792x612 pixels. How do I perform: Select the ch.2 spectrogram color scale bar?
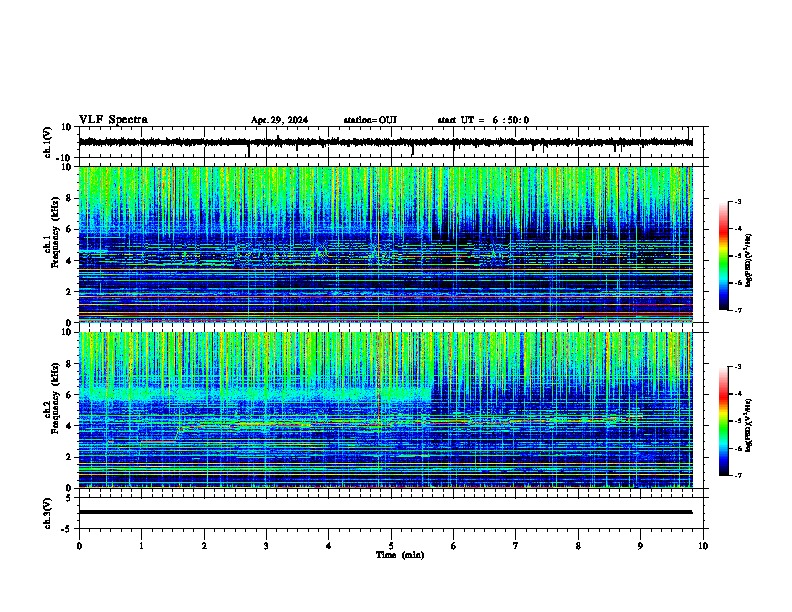tap(723, 421)
